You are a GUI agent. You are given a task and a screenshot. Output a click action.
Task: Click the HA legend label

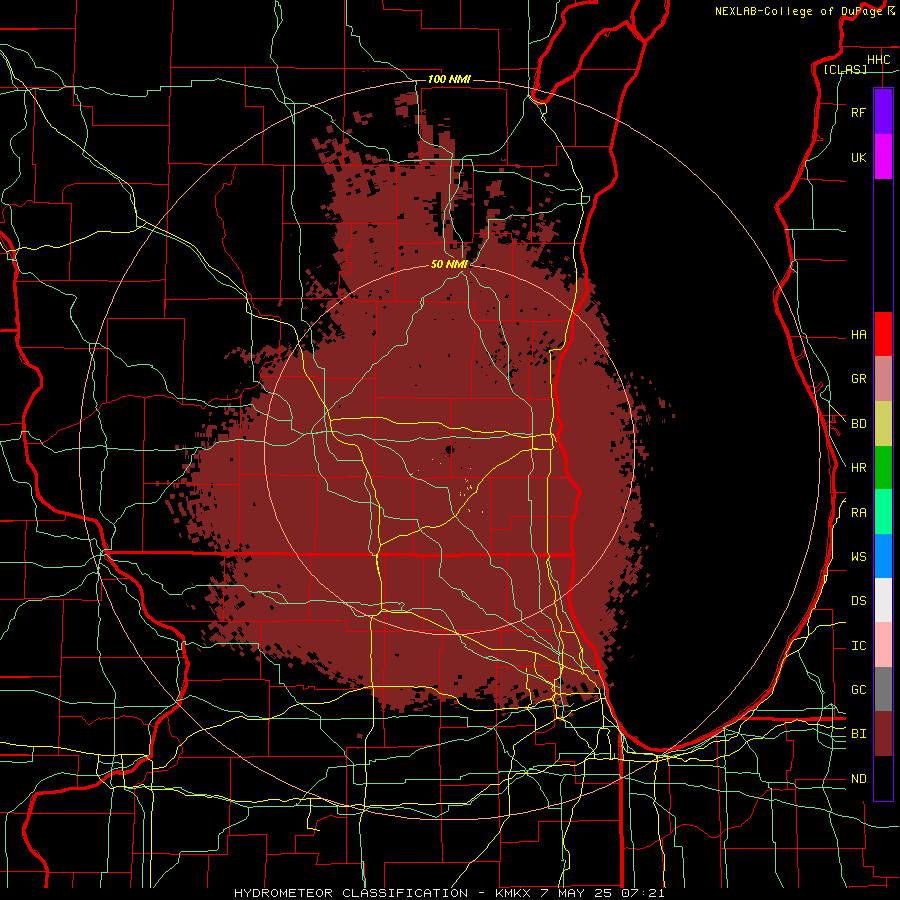tap(858, 334)
